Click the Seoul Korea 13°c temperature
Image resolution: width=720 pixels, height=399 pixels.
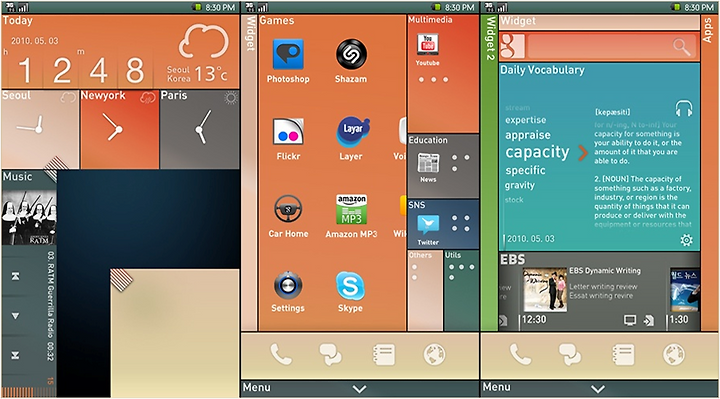pyautogui.click(x=197, y=73)
